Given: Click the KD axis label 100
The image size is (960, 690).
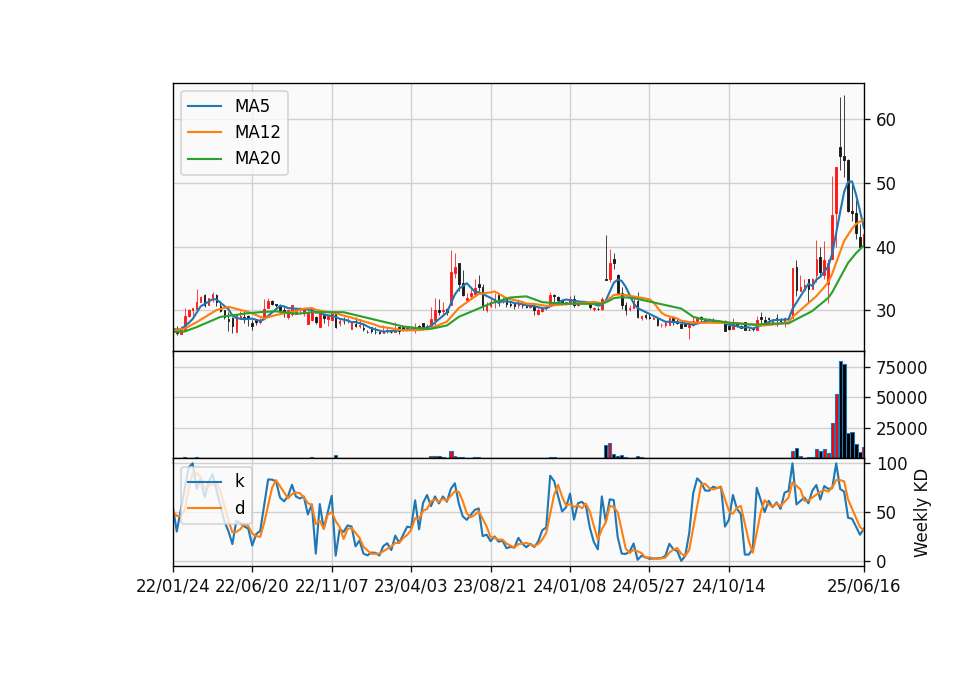Looking at the screenshot, I should [891, 464].
